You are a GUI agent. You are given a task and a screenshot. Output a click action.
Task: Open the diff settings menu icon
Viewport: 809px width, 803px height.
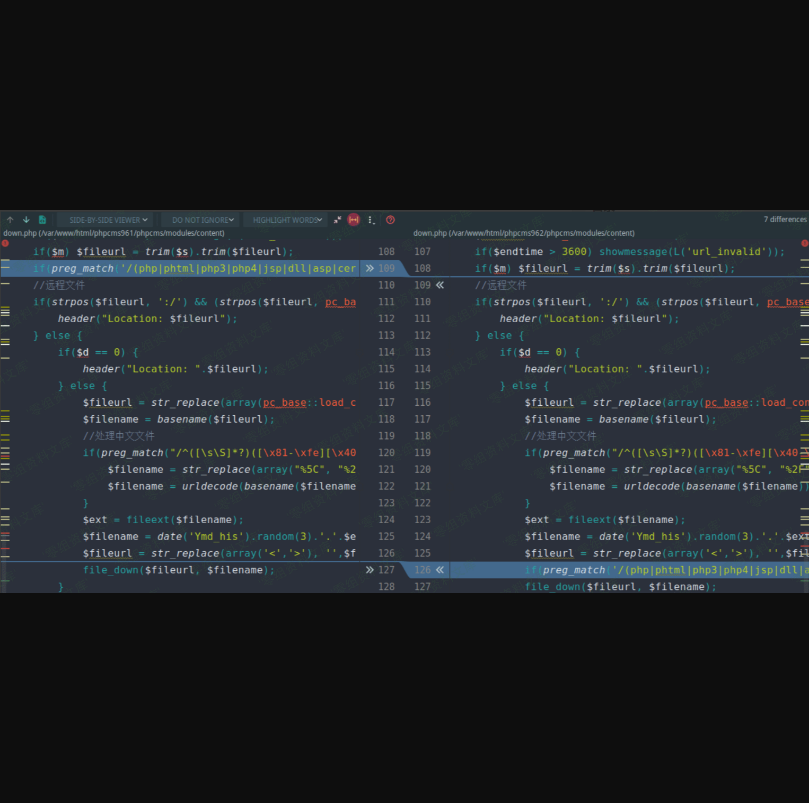[371, 220]
